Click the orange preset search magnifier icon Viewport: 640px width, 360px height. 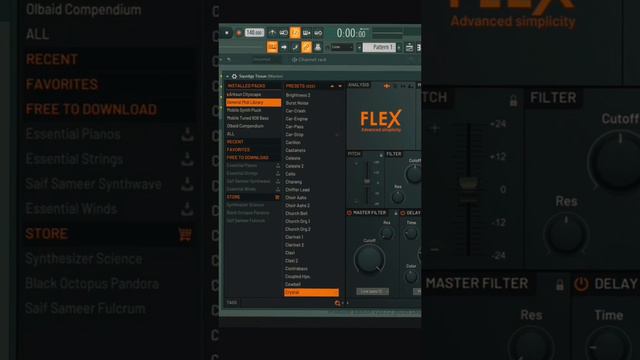337,303
